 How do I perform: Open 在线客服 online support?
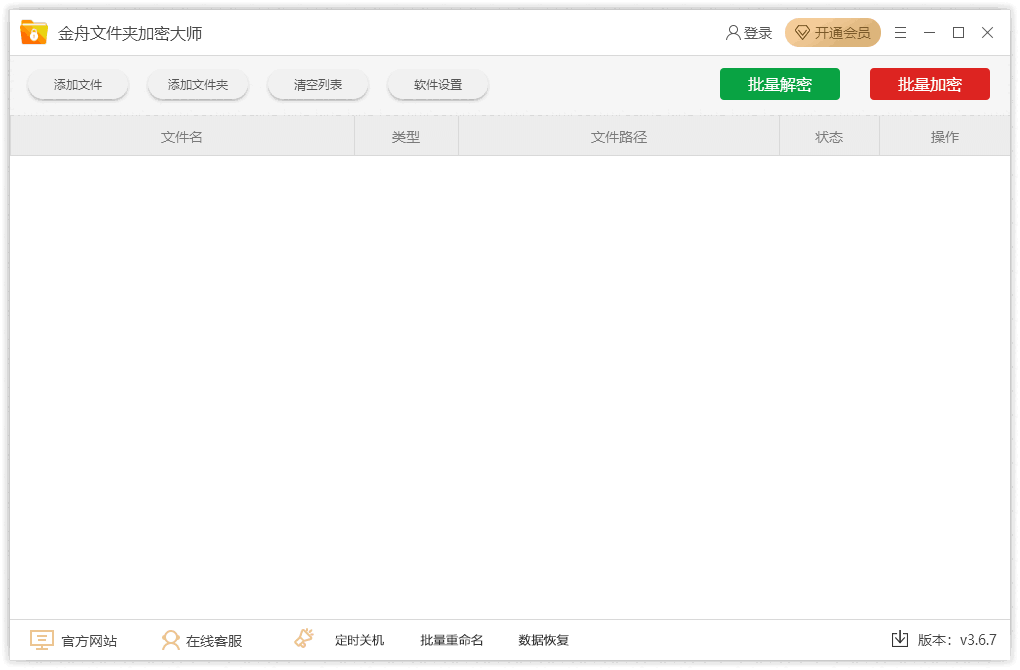[214, 641]
